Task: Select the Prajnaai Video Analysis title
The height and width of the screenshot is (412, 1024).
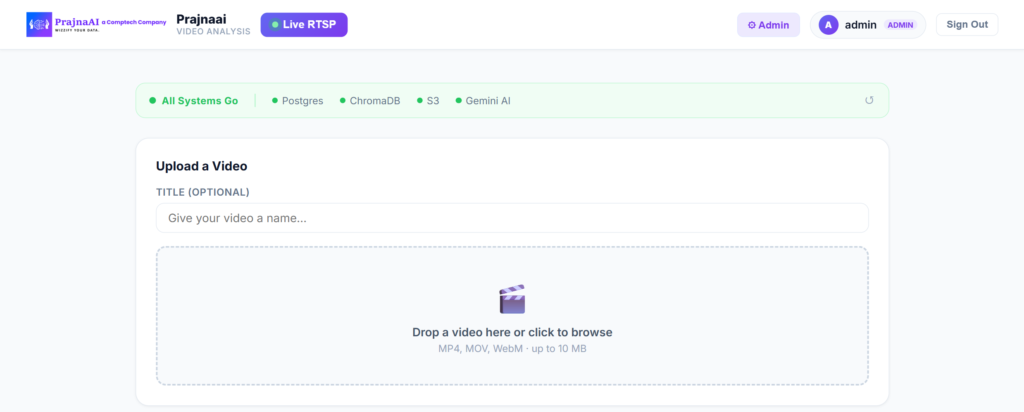Action: pos(213,25)
